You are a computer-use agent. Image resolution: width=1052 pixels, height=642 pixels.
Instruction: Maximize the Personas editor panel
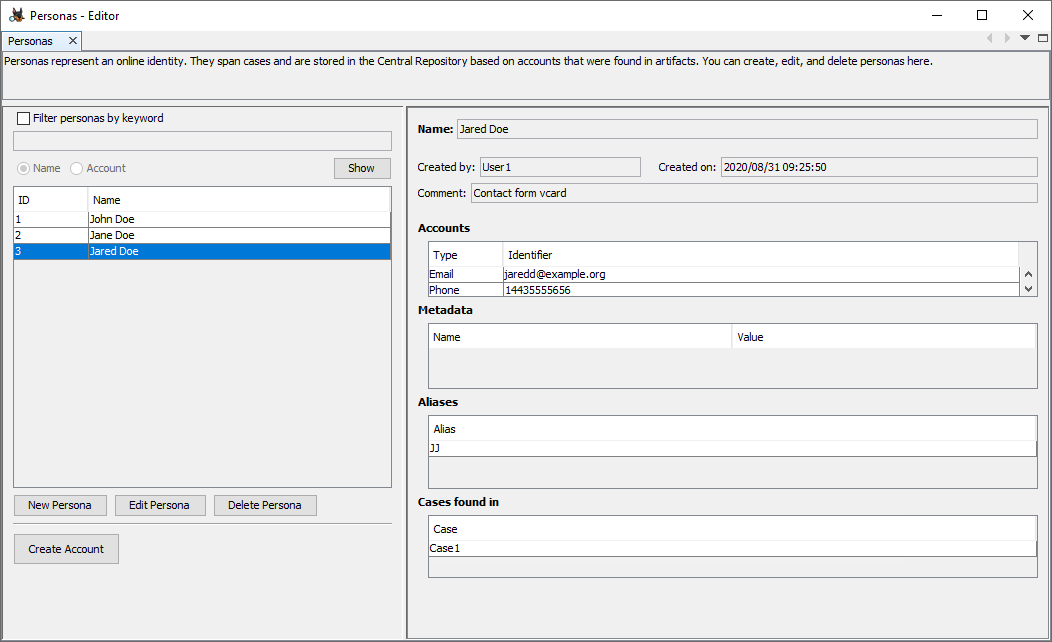pos(1043,38)
